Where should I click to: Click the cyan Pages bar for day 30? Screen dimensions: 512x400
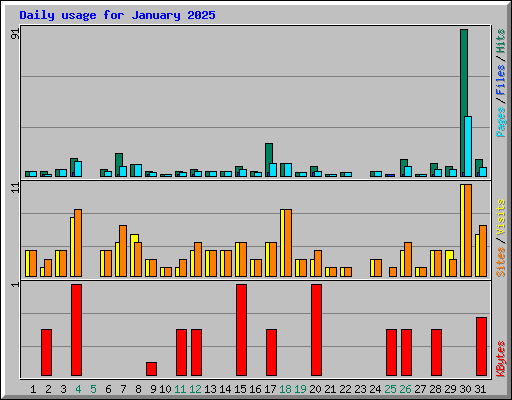pos(468,146)
